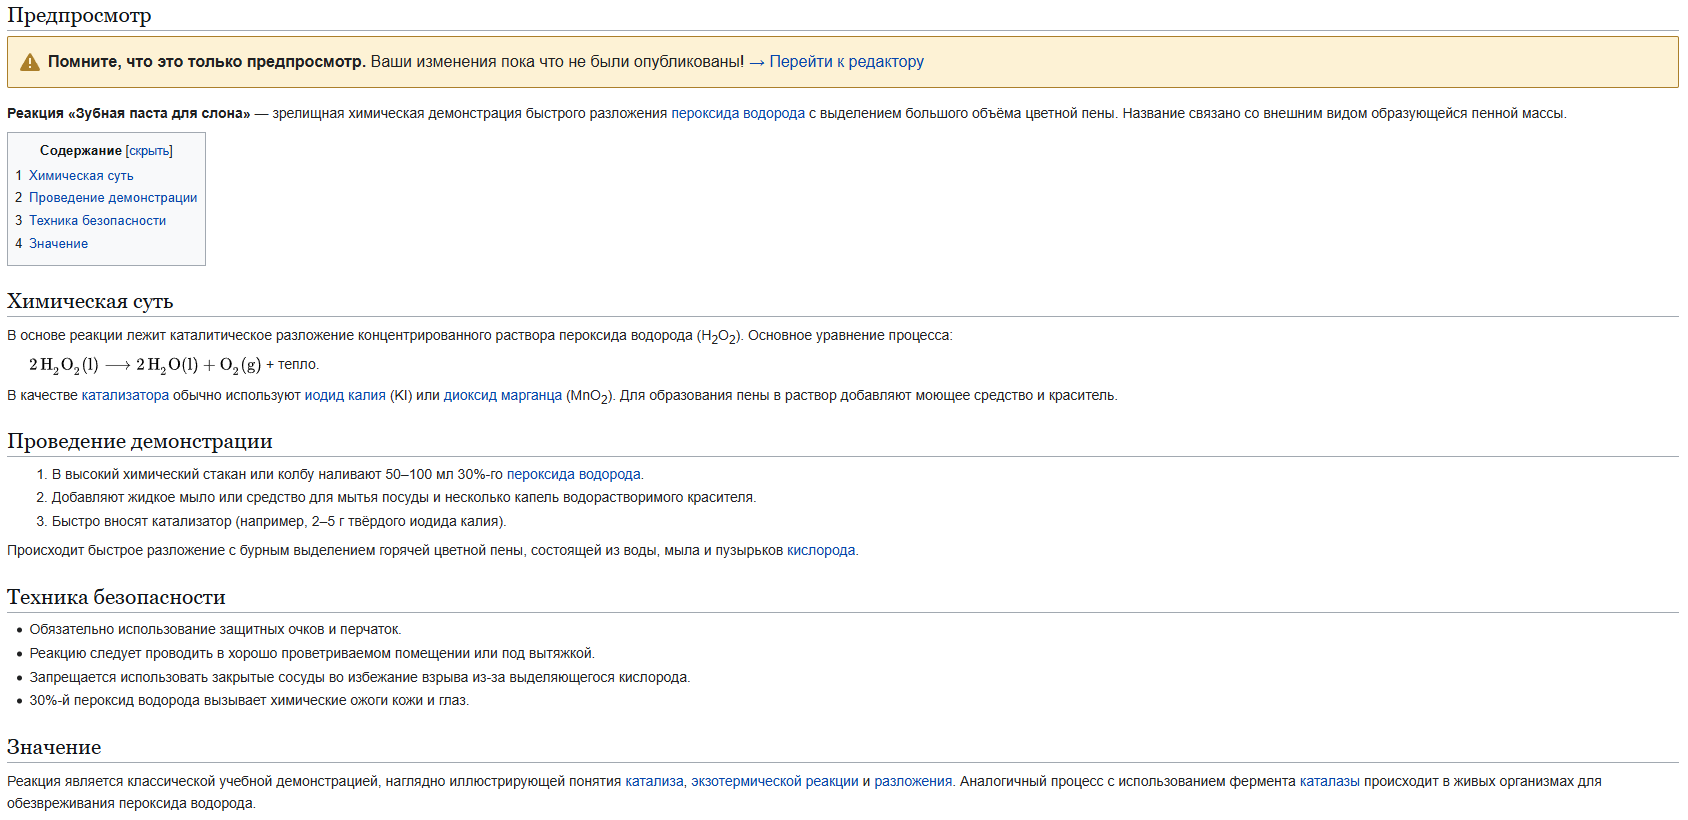Open the 'иодид калия' article link

345,396
